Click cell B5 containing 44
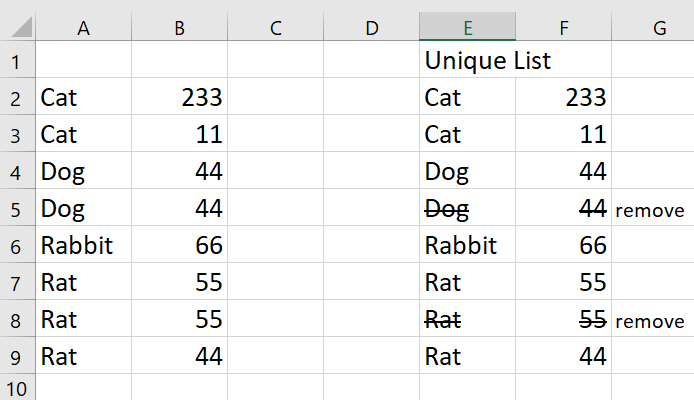Image resolution: width=694 pixels, height=400 pixels. [180, 208]
